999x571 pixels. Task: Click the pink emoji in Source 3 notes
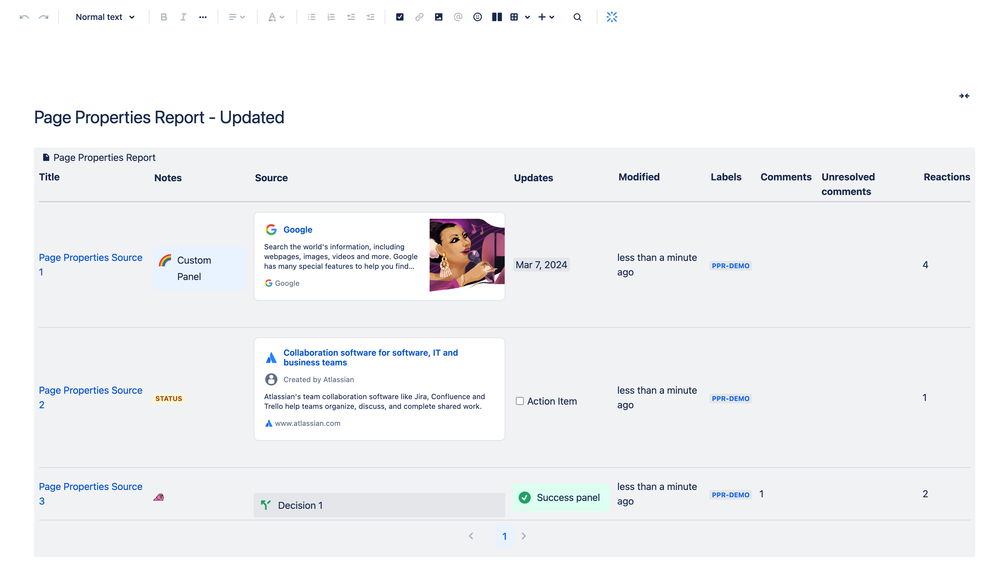159,497
